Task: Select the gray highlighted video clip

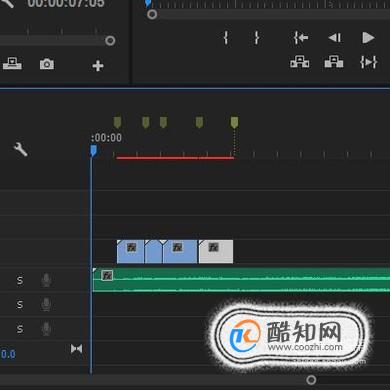Action: tap(216, 251)
